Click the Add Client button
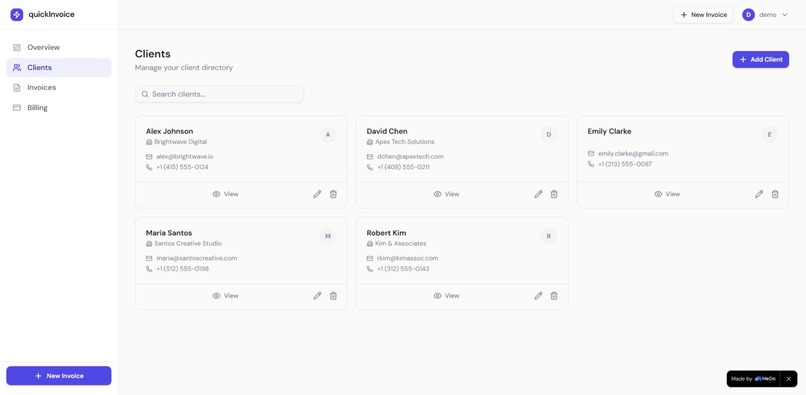Screen dimensions: 806x395 (x=760, y=60)
